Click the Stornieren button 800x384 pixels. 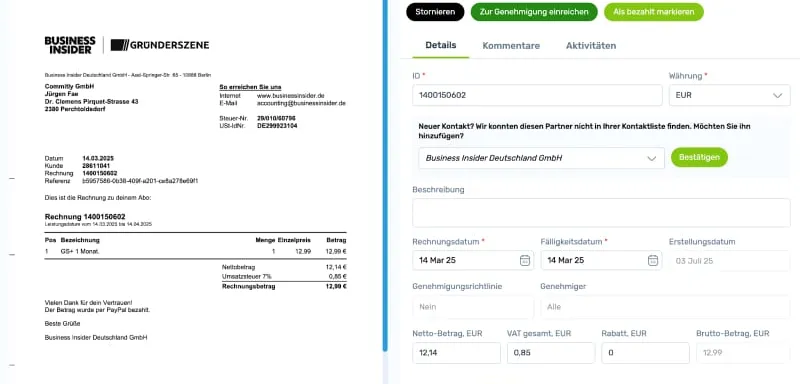point(435,12)
